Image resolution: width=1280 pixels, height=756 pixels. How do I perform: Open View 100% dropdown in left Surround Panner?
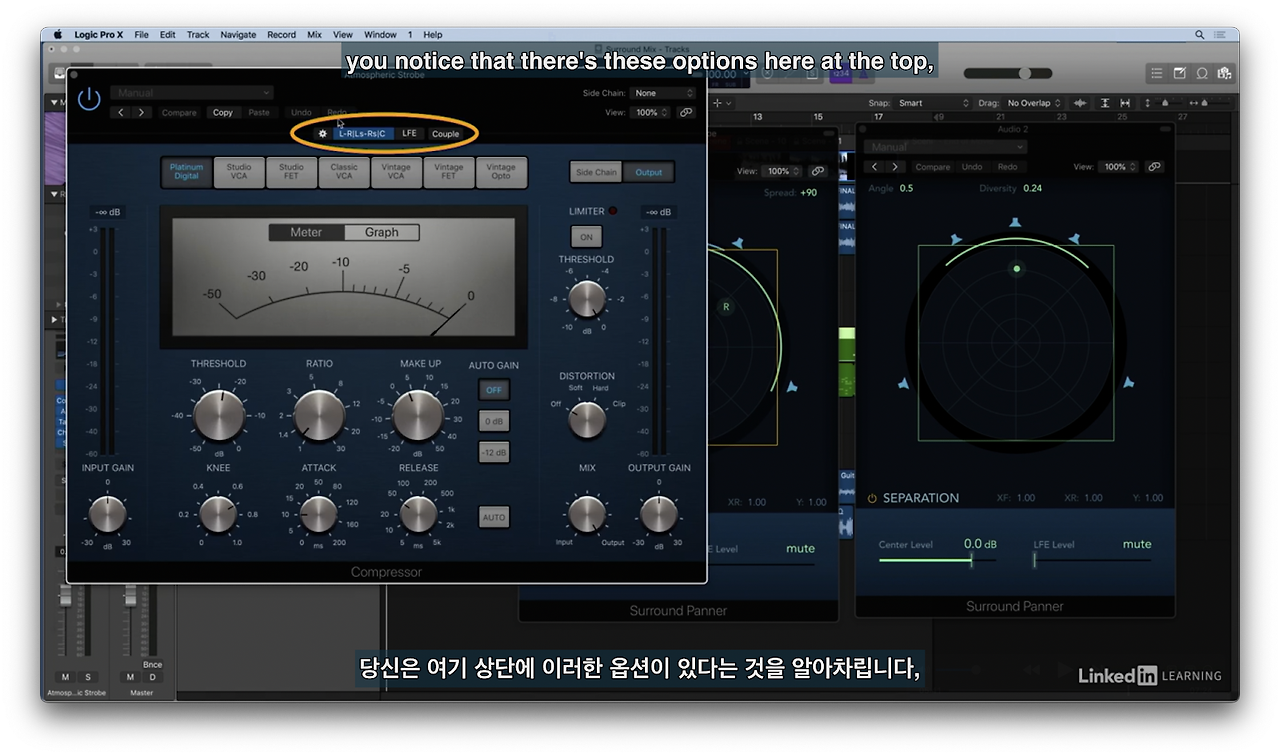tap(783, 171)
